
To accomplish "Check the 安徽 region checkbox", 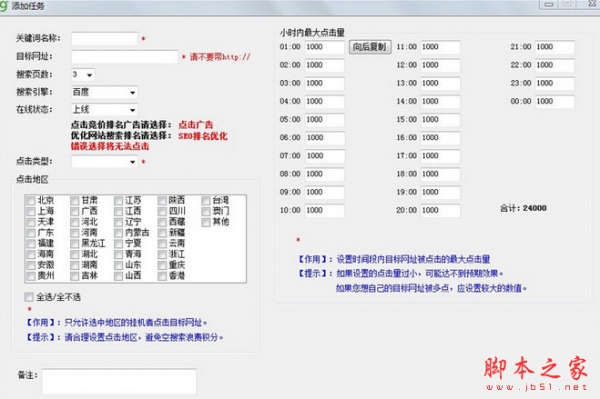I will 31,265.
